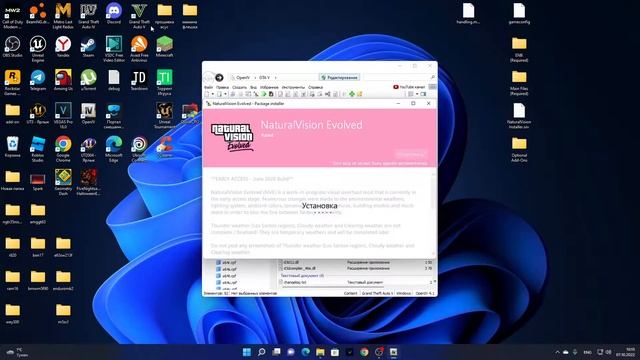The width and height of the screenshot is (640, 360).
Task: Open the Microsoft Edge desktop shortcut
Action: point(113,149)
